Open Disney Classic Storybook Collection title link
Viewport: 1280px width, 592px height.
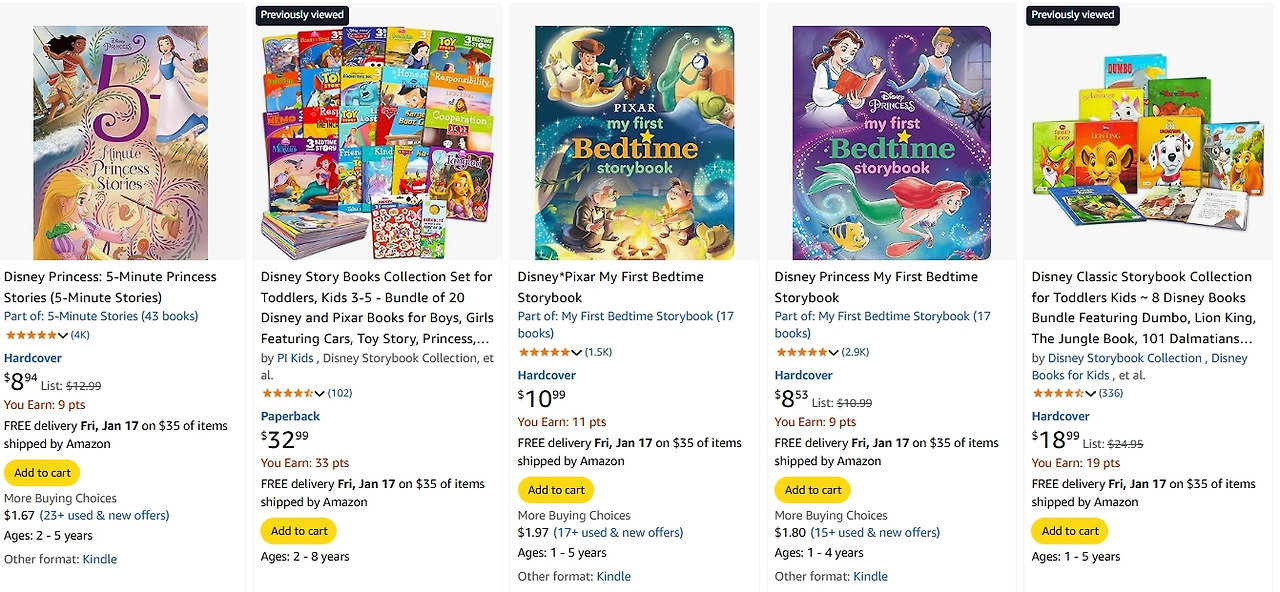click(x=1141, y=297)
